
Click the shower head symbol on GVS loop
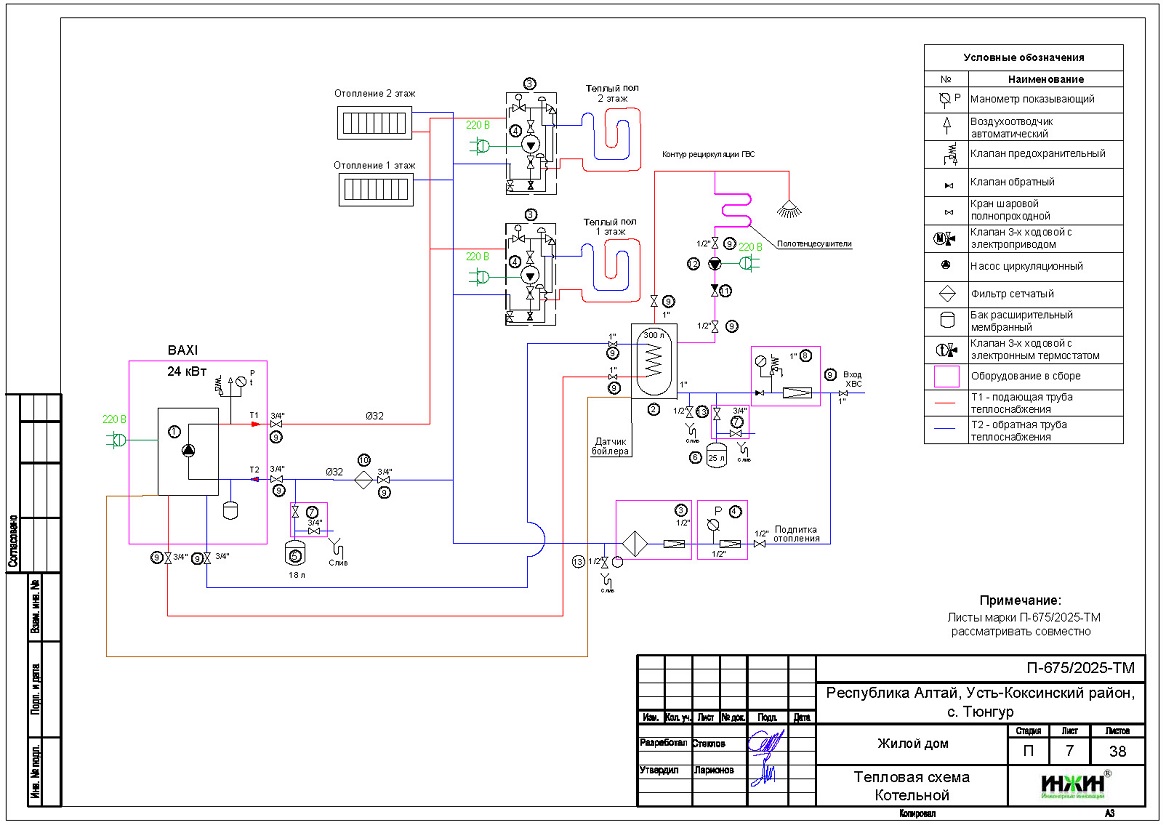[x=791, y=206]
